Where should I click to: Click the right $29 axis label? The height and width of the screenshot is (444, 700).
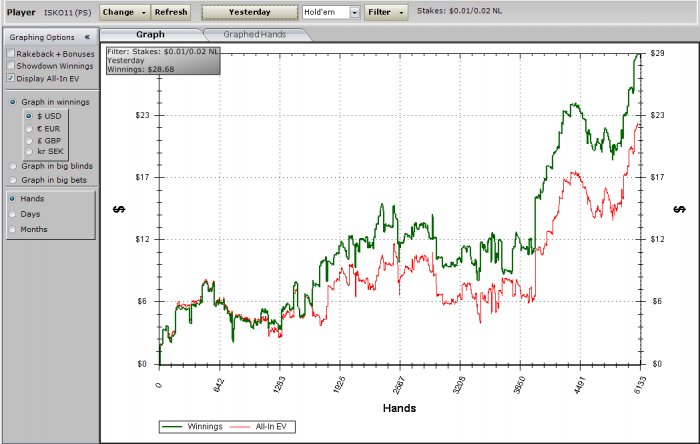[657, 53]
